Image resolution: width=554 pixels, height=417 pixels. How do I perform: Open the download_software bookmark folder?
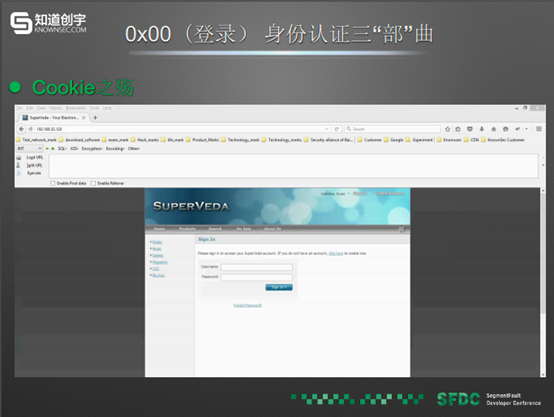(x=79, y=140)
